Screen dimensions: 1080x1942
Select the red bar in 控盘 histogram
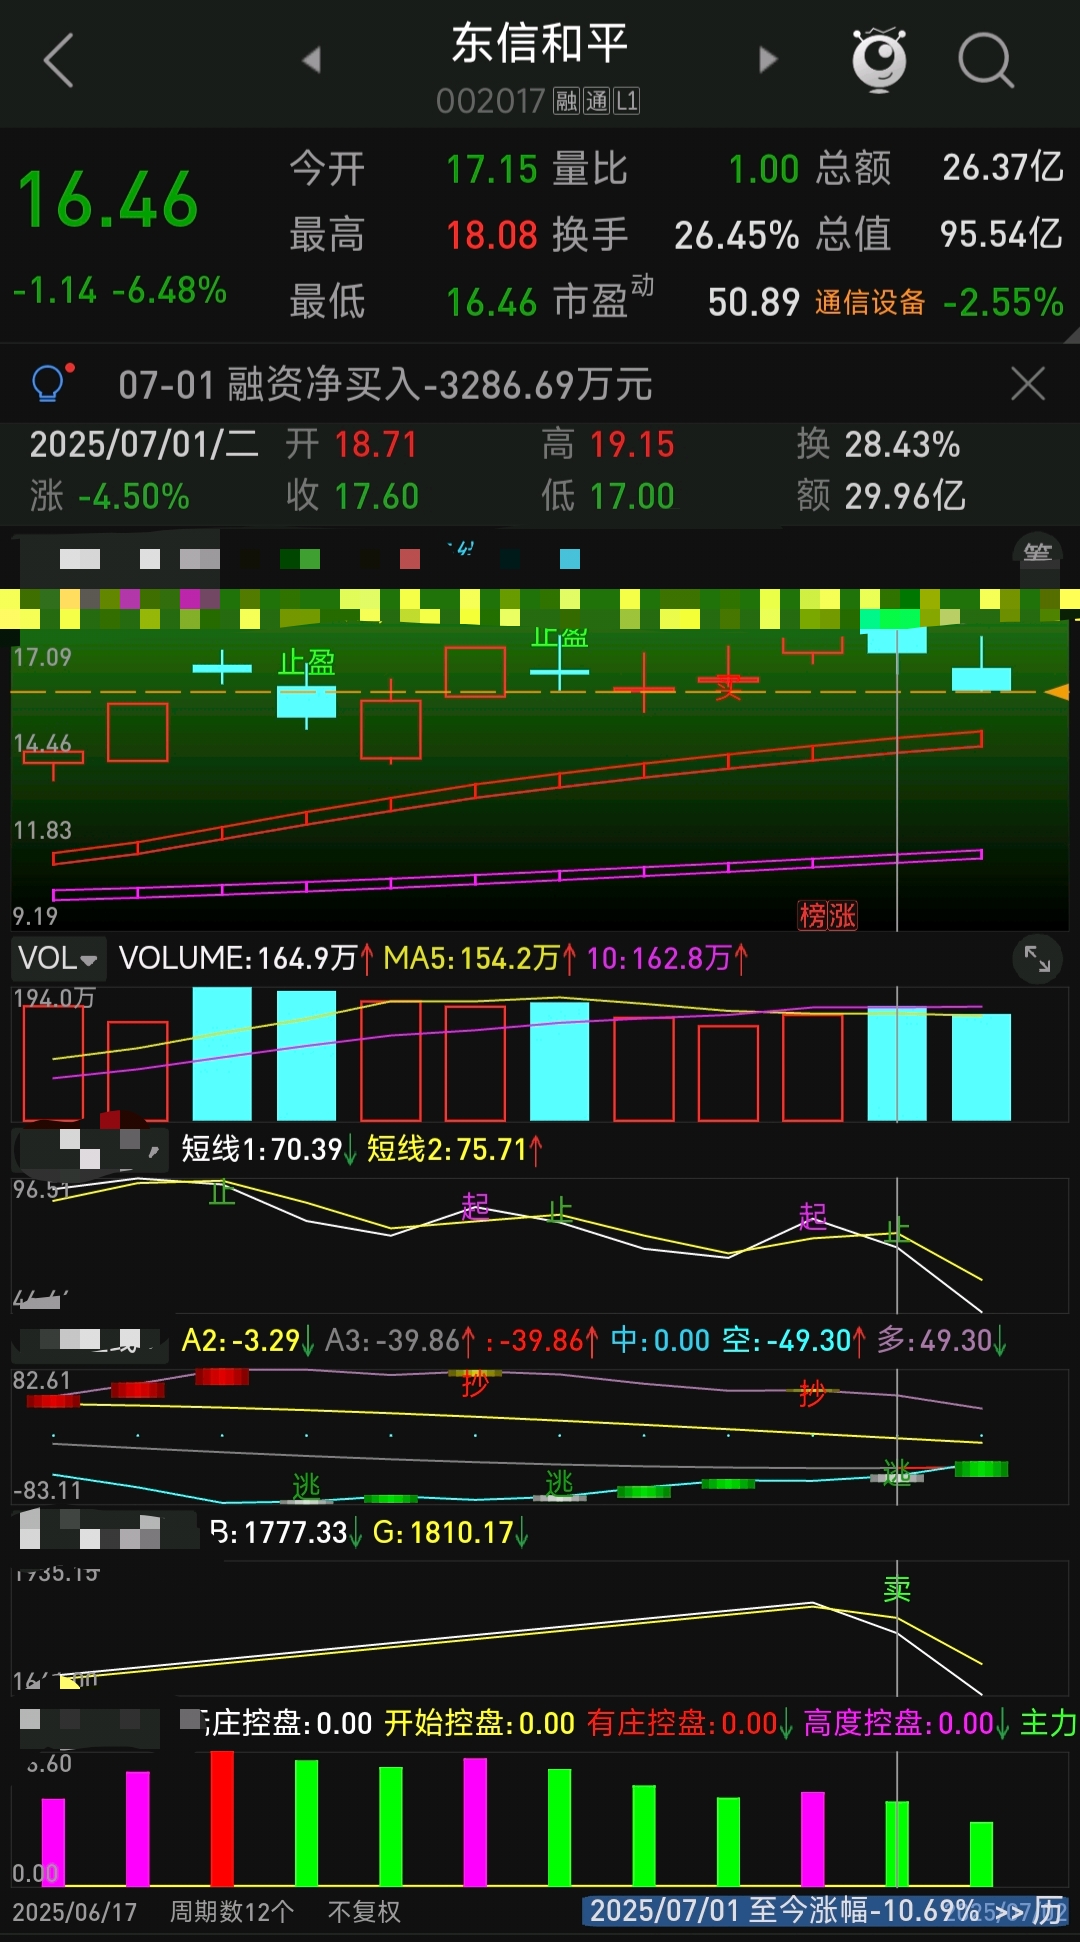click(222, 1818)
